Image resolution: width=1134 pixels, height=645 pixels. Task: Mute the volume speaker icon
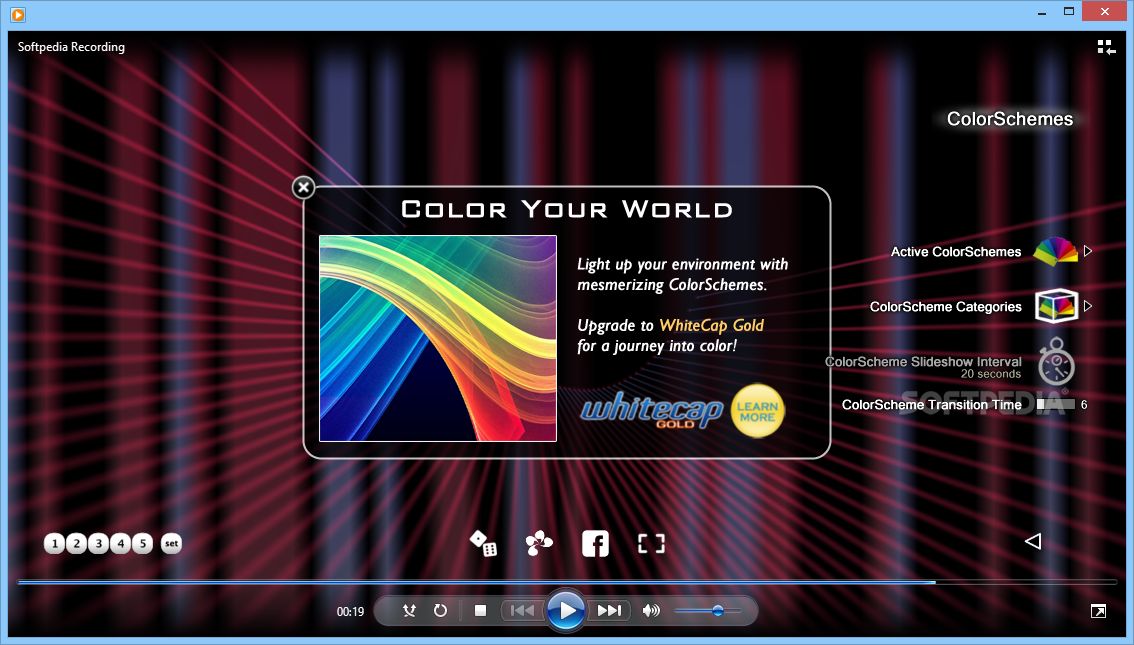tap(651, 610)
